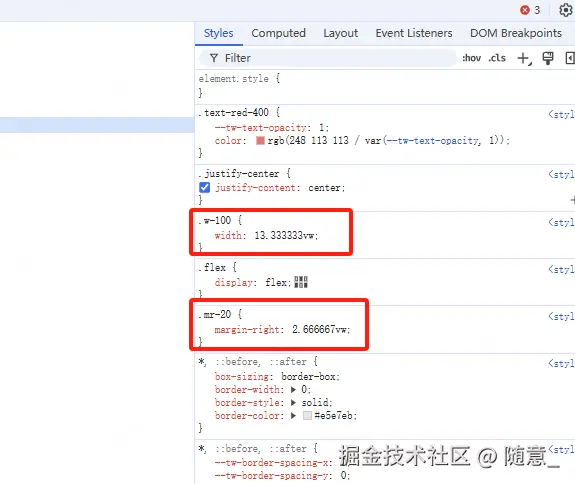Open the Layout tab
575x484 pixels.
coord(340,33)
